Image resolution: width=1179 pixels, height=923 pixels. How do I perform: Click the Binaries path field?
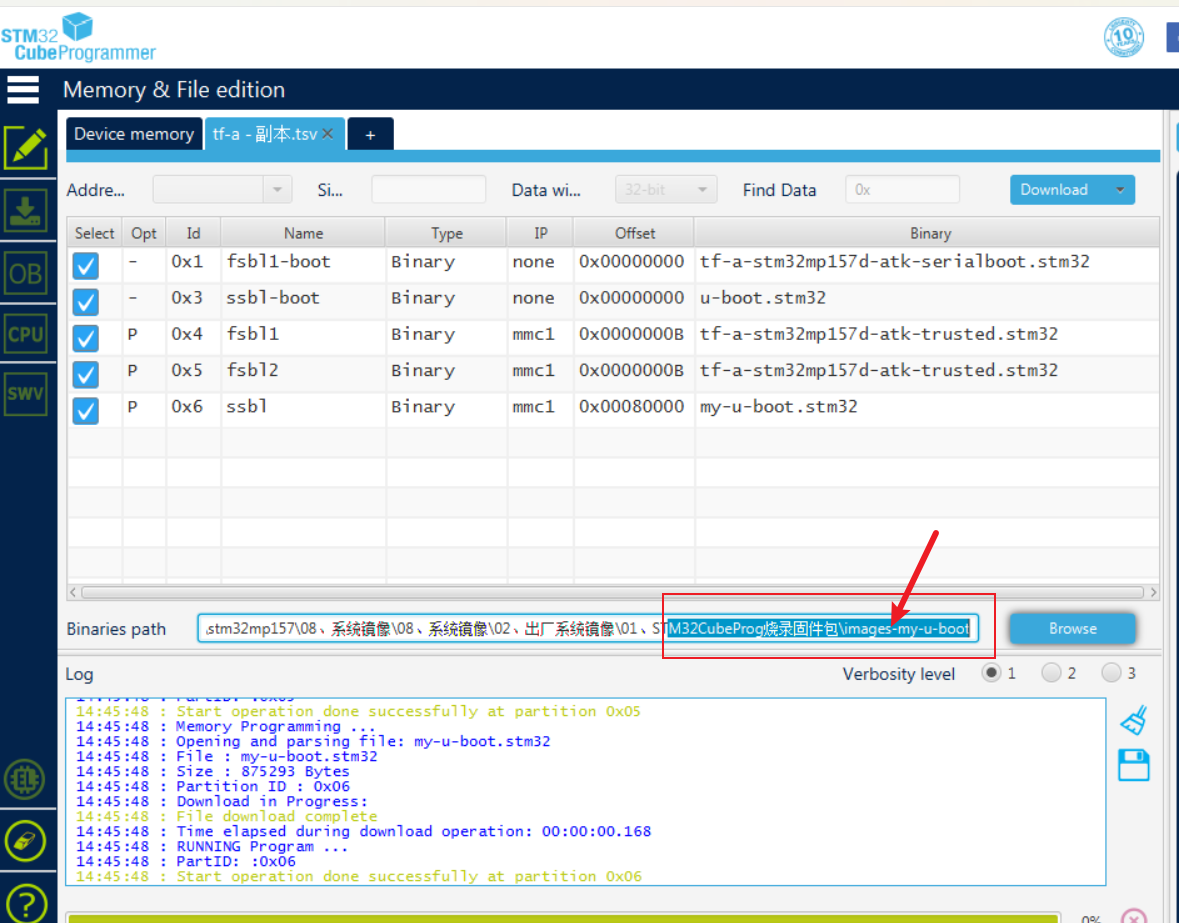click(x=588, y=628)
